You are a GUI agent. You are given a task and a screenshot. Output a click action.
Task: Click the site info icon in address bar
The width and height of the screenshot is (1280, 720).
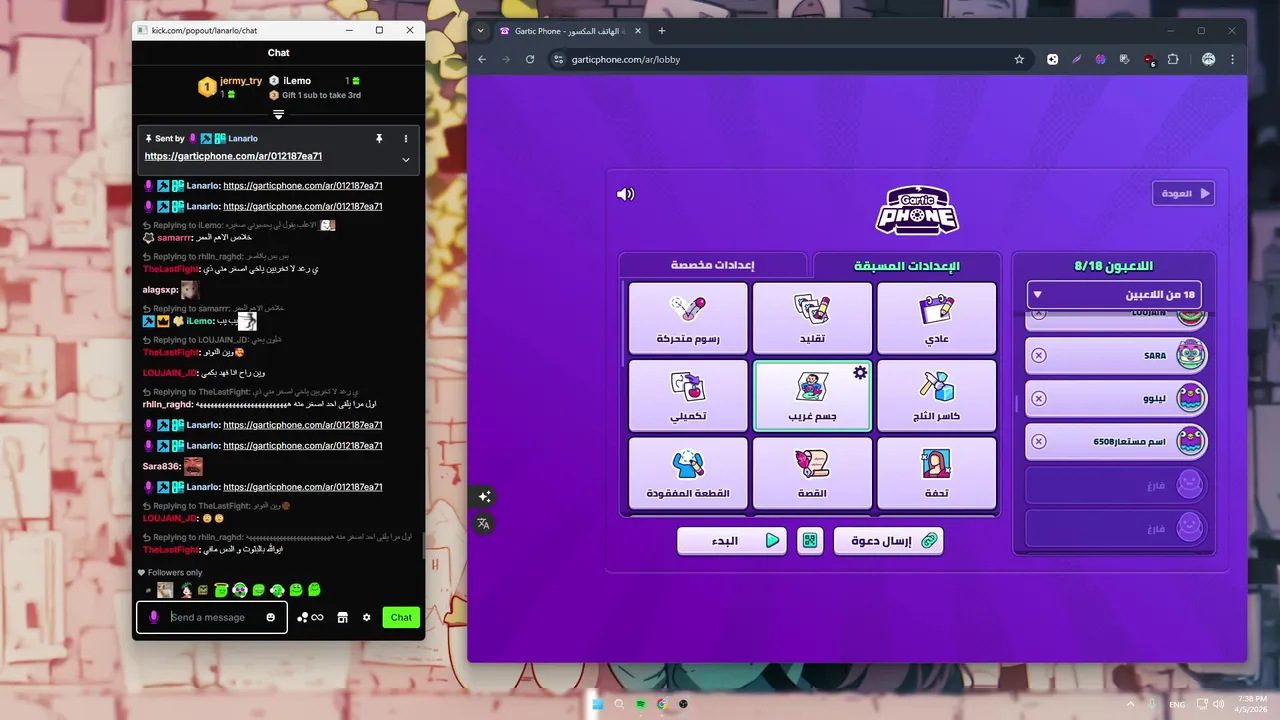click(x=559, y=59)
